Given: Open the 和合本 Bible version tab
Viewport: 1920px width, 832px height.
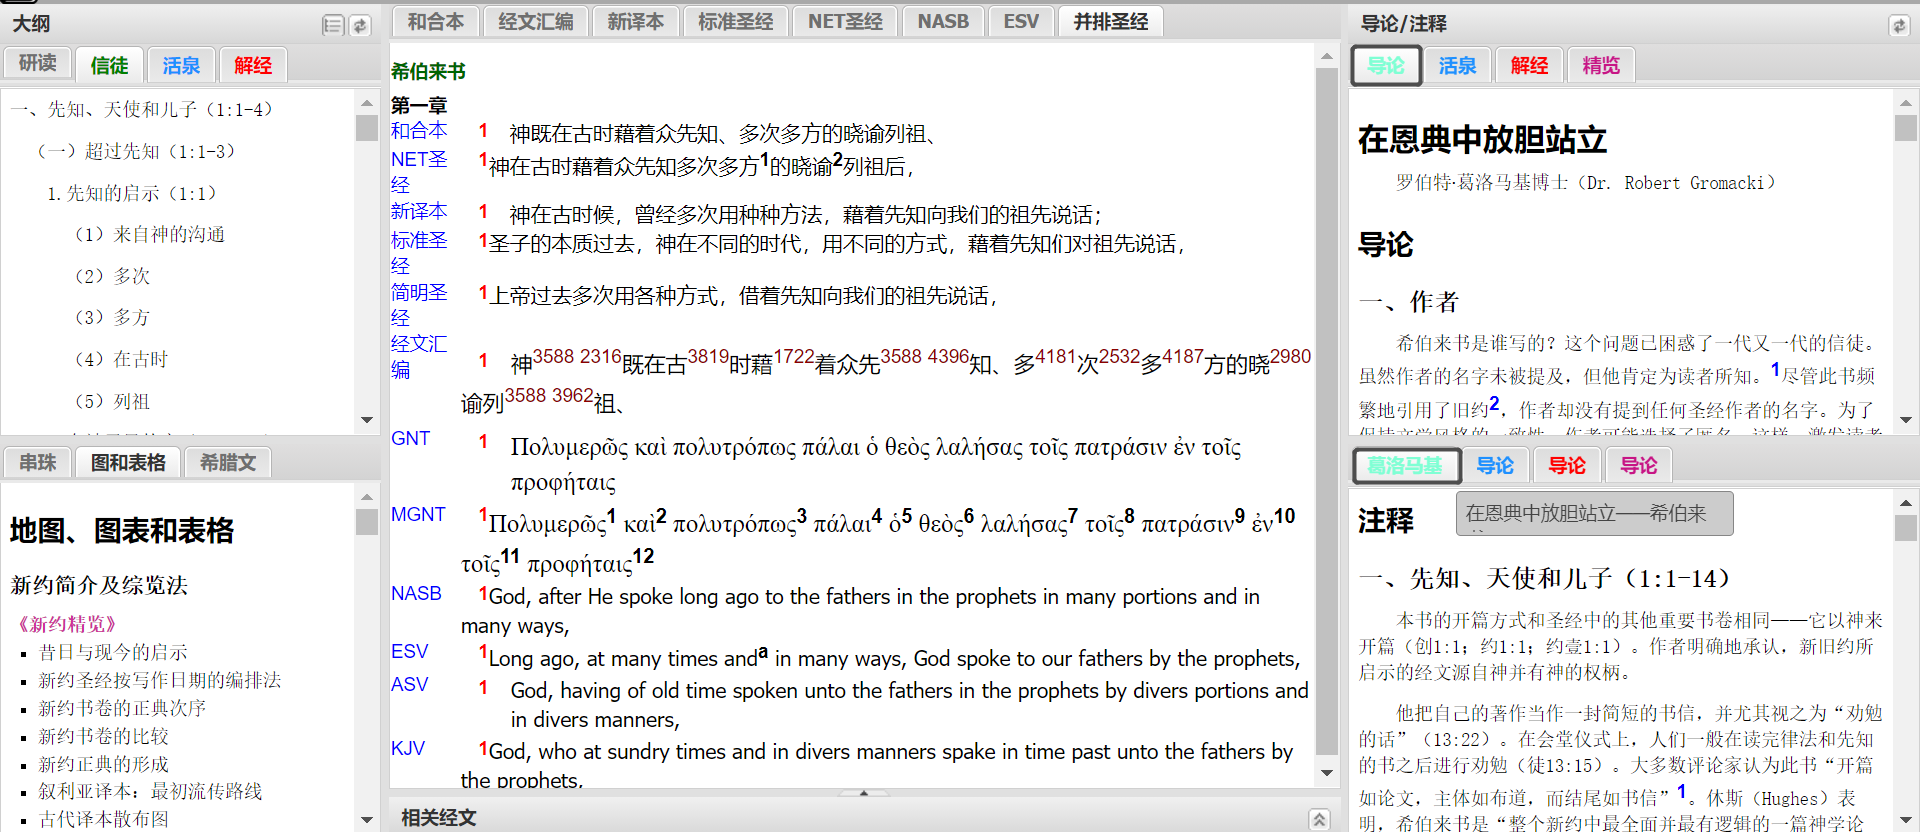Looking at the screenshot, I should tap(435, 21).
